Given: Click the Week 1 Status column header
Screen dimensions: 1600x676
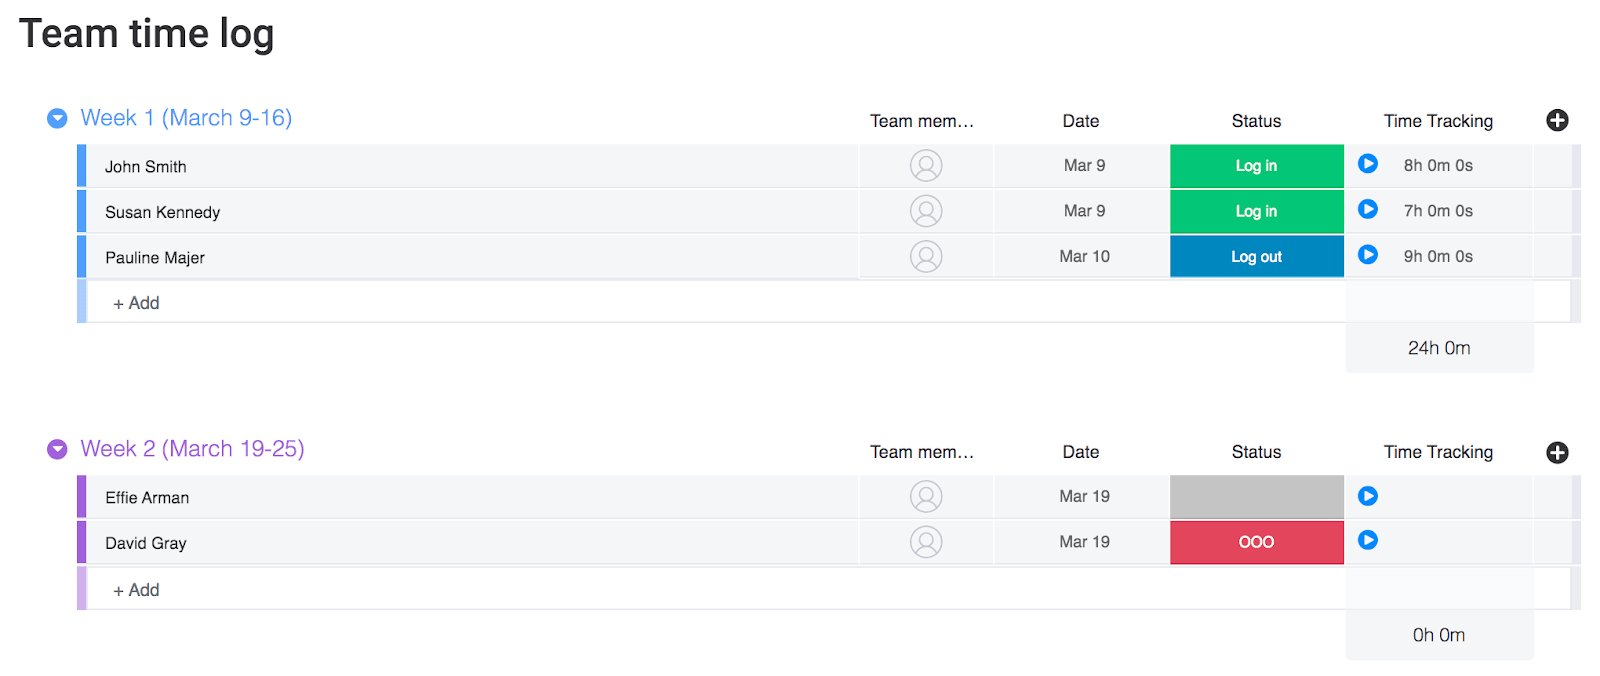Looking at the screenshot, I should pyautogui.click(x=1256, y=121).
